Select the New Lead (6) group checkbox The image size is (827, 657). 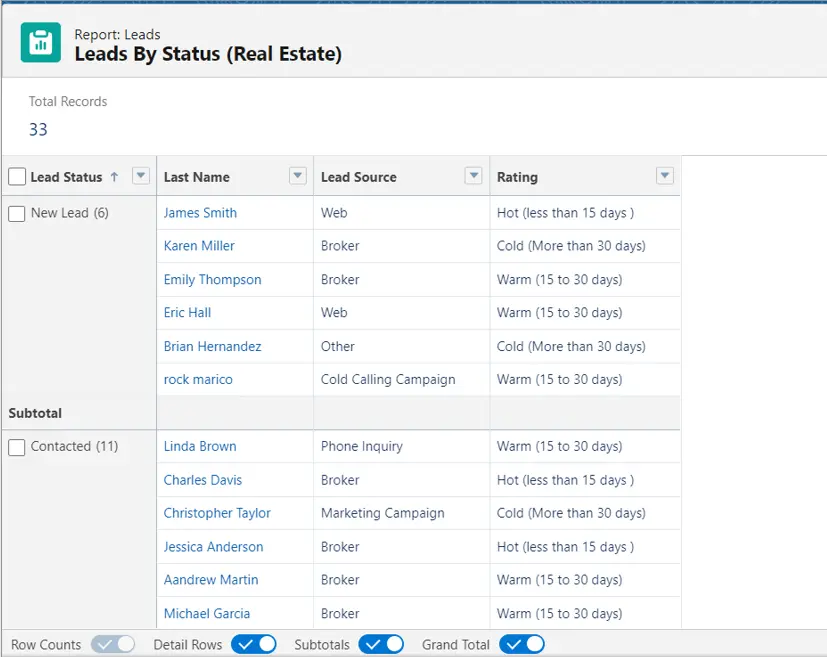(17, 214)
